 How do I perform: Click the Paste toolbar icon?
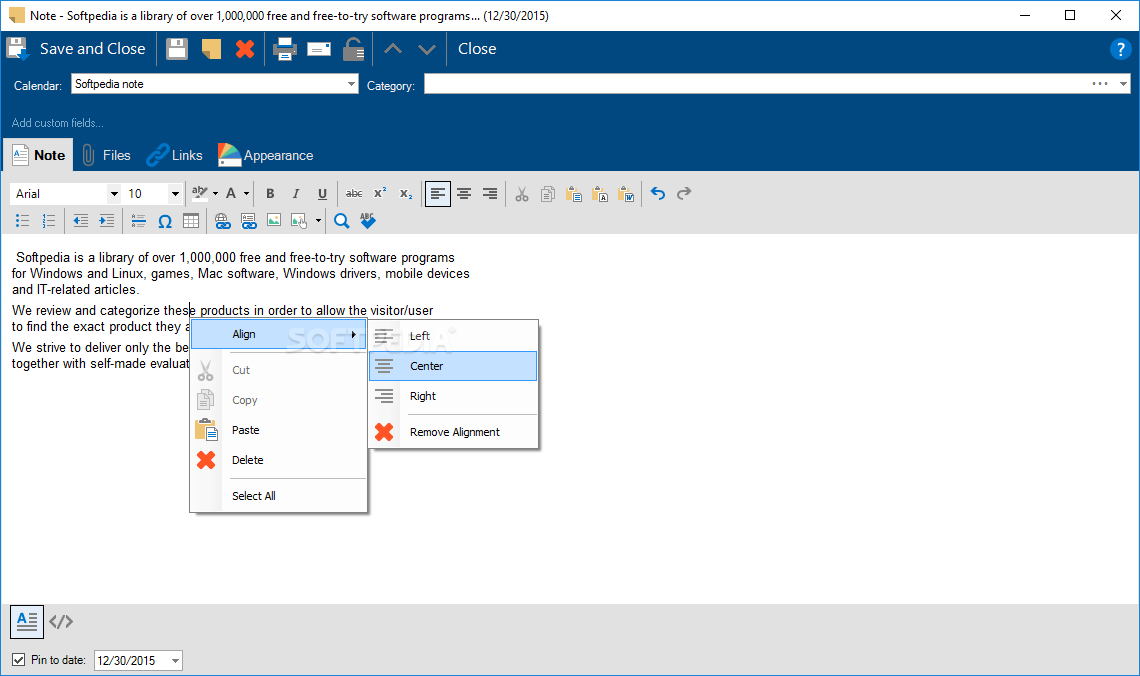pos(574,193)
